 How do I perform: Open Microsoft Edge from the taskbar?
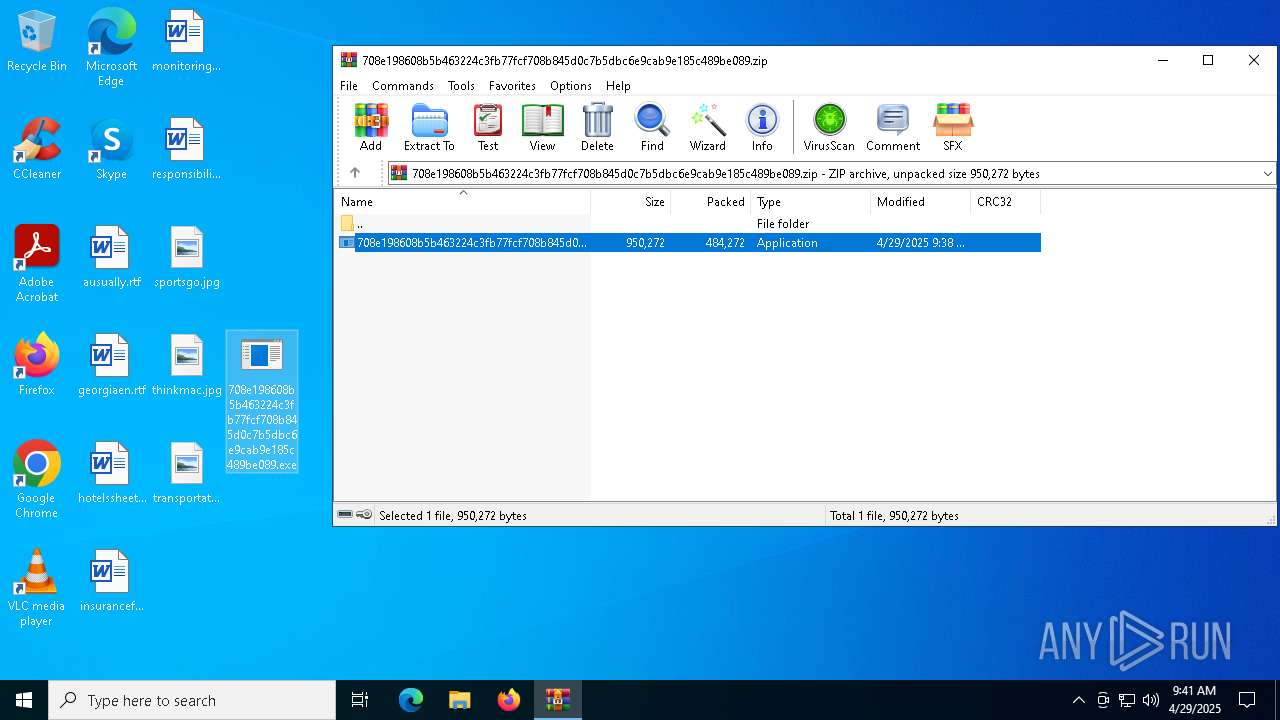(411, 700)
